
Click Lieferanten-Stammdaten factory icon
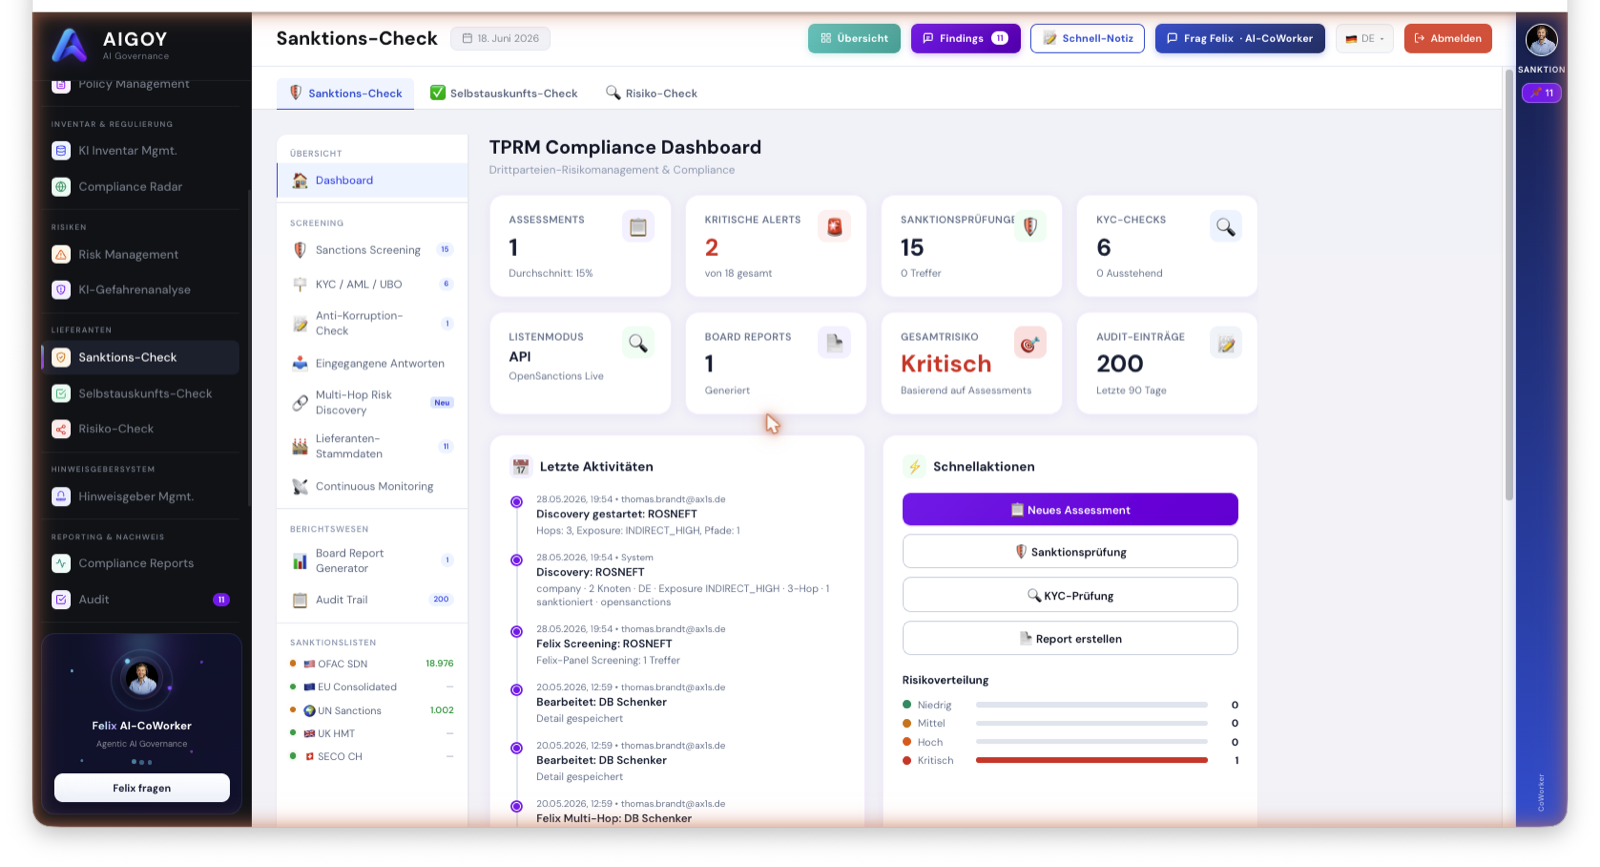pyautogui.click(x=300, y=447)
